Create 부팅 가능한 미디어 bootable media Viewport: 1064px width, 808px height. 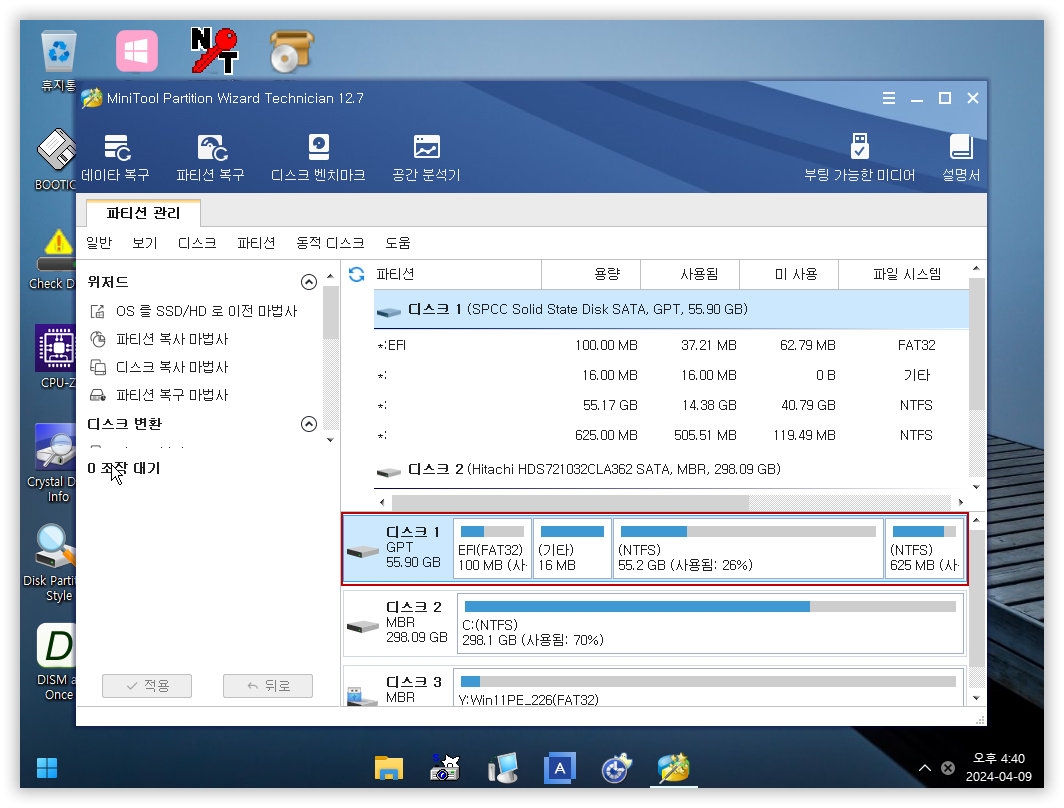pos(859,157)
